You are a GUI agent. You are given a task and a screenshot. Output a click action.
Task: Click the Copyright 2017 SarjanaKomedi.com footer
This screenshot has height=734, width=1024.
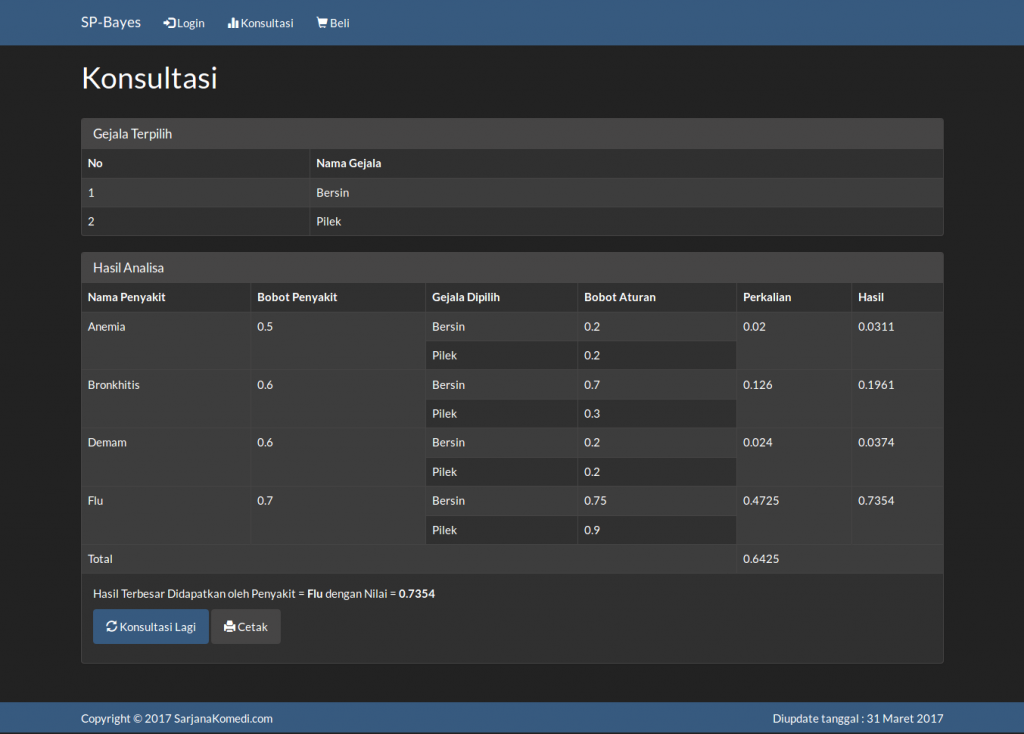(x=177, y=718)
